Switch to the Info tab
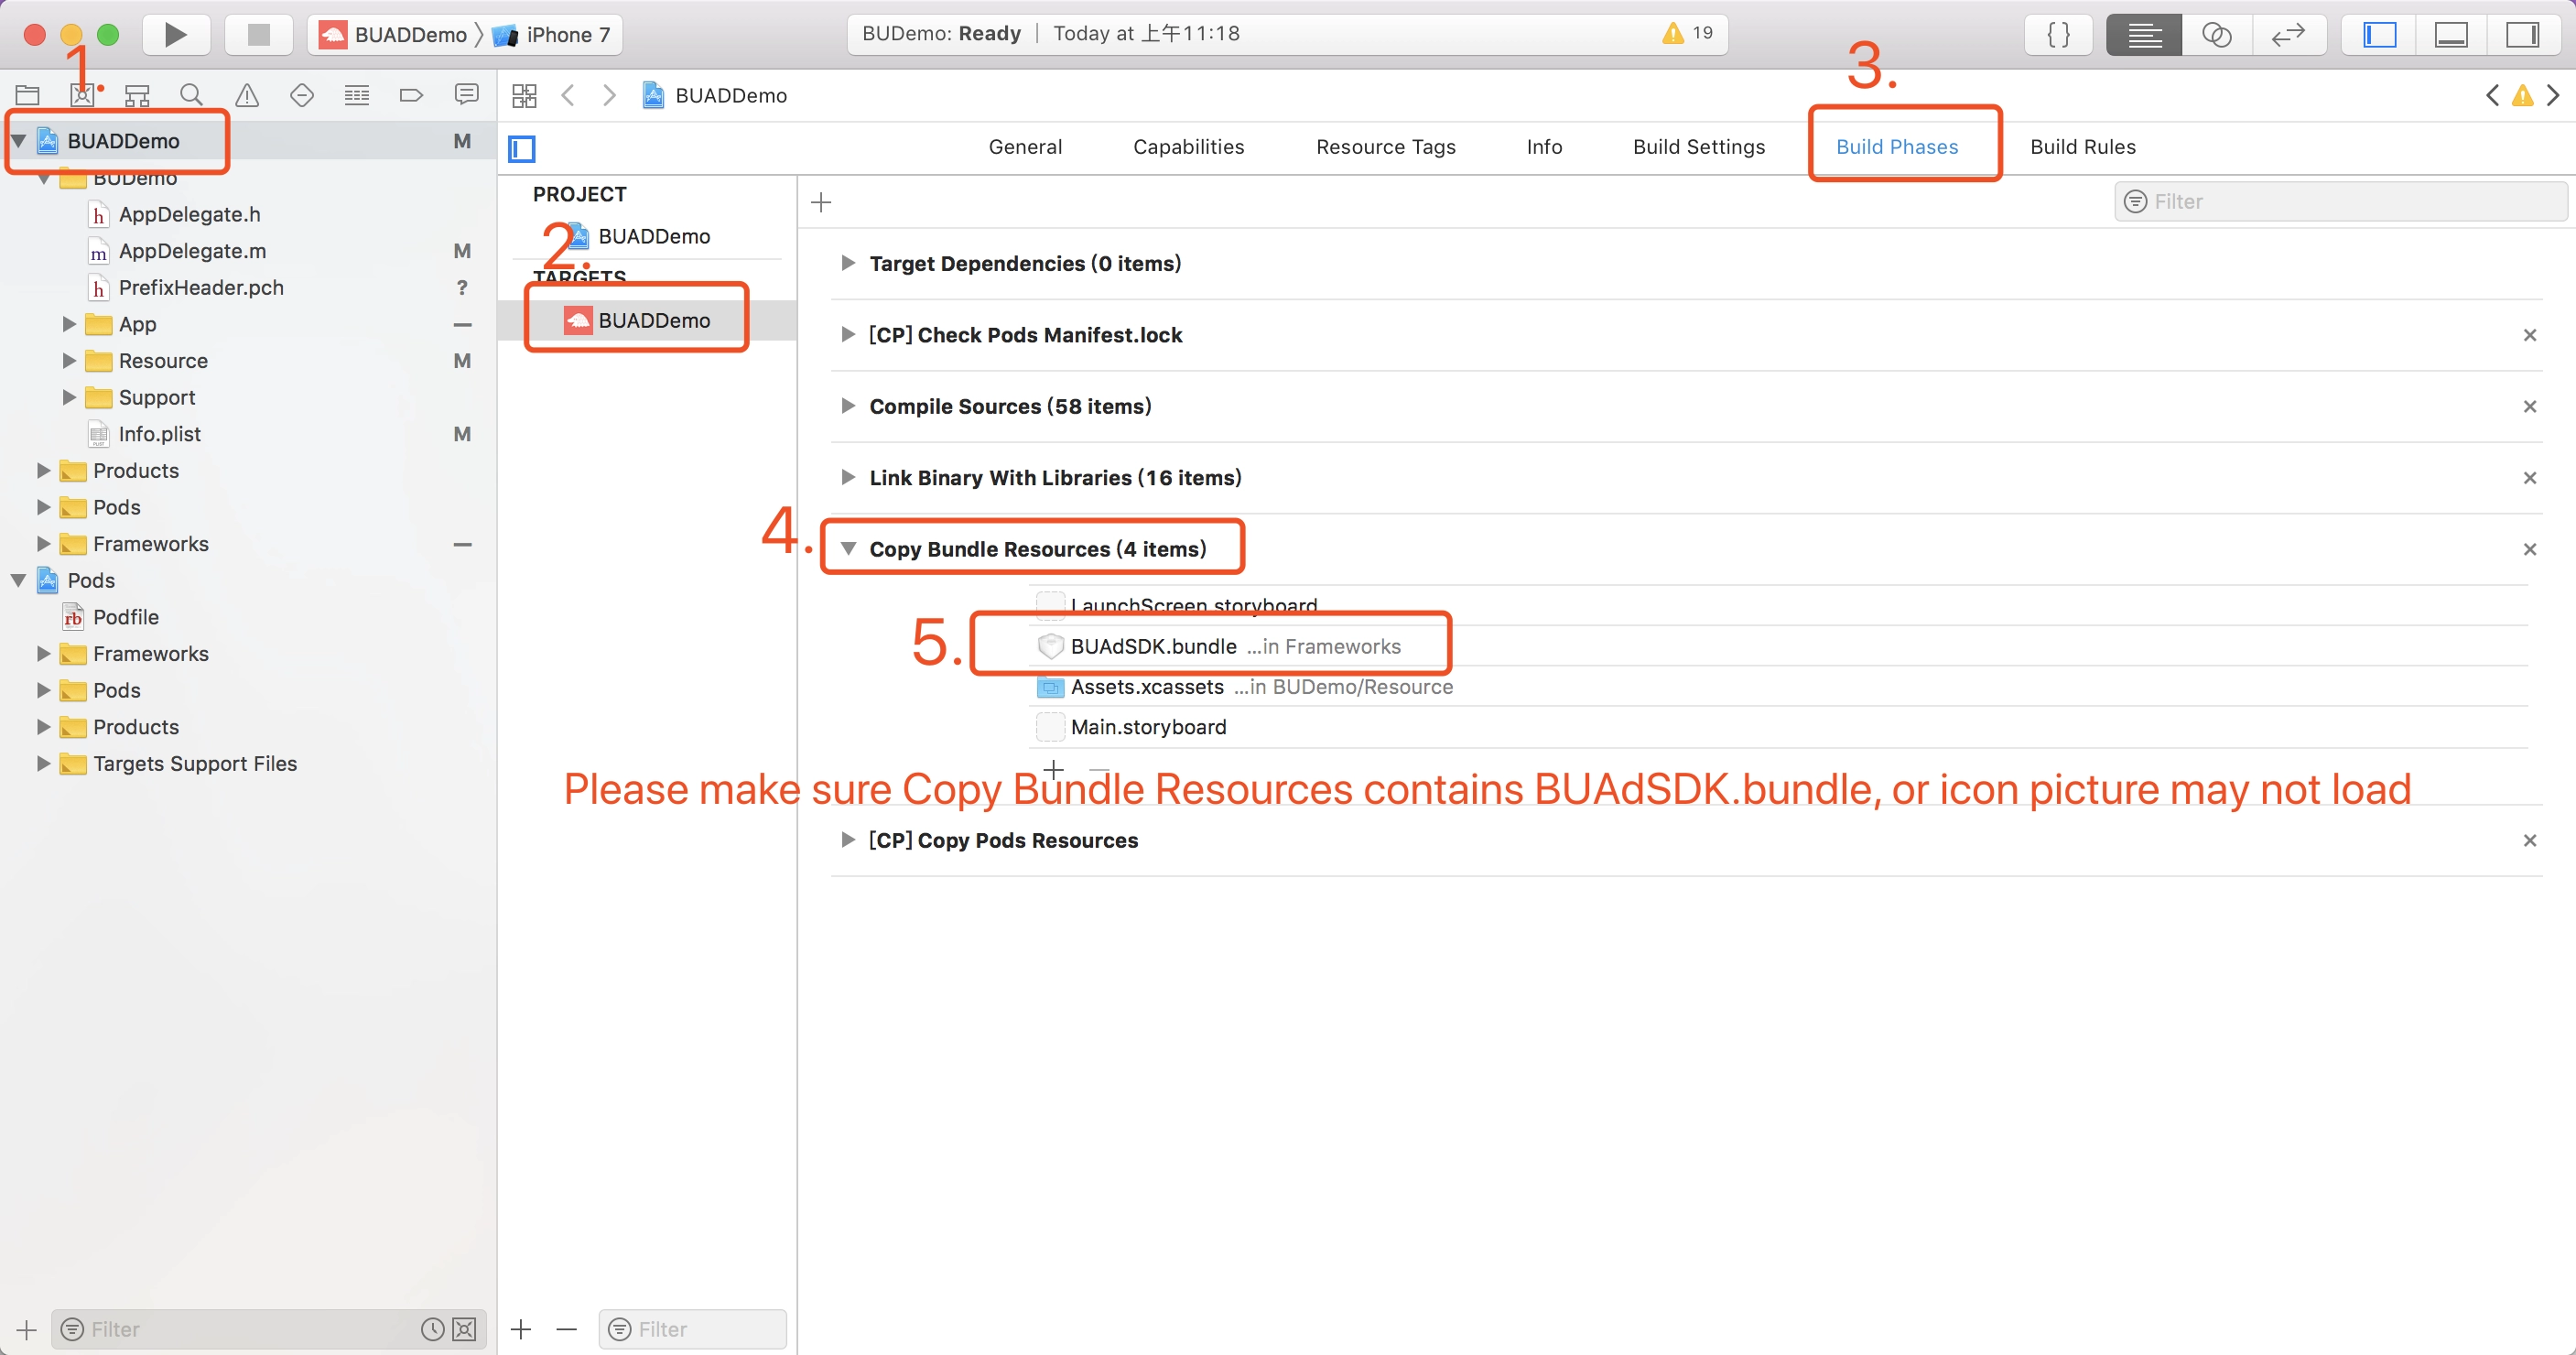Image resolution: width=2576 pixels, height=1355 pixels. 1544,147
